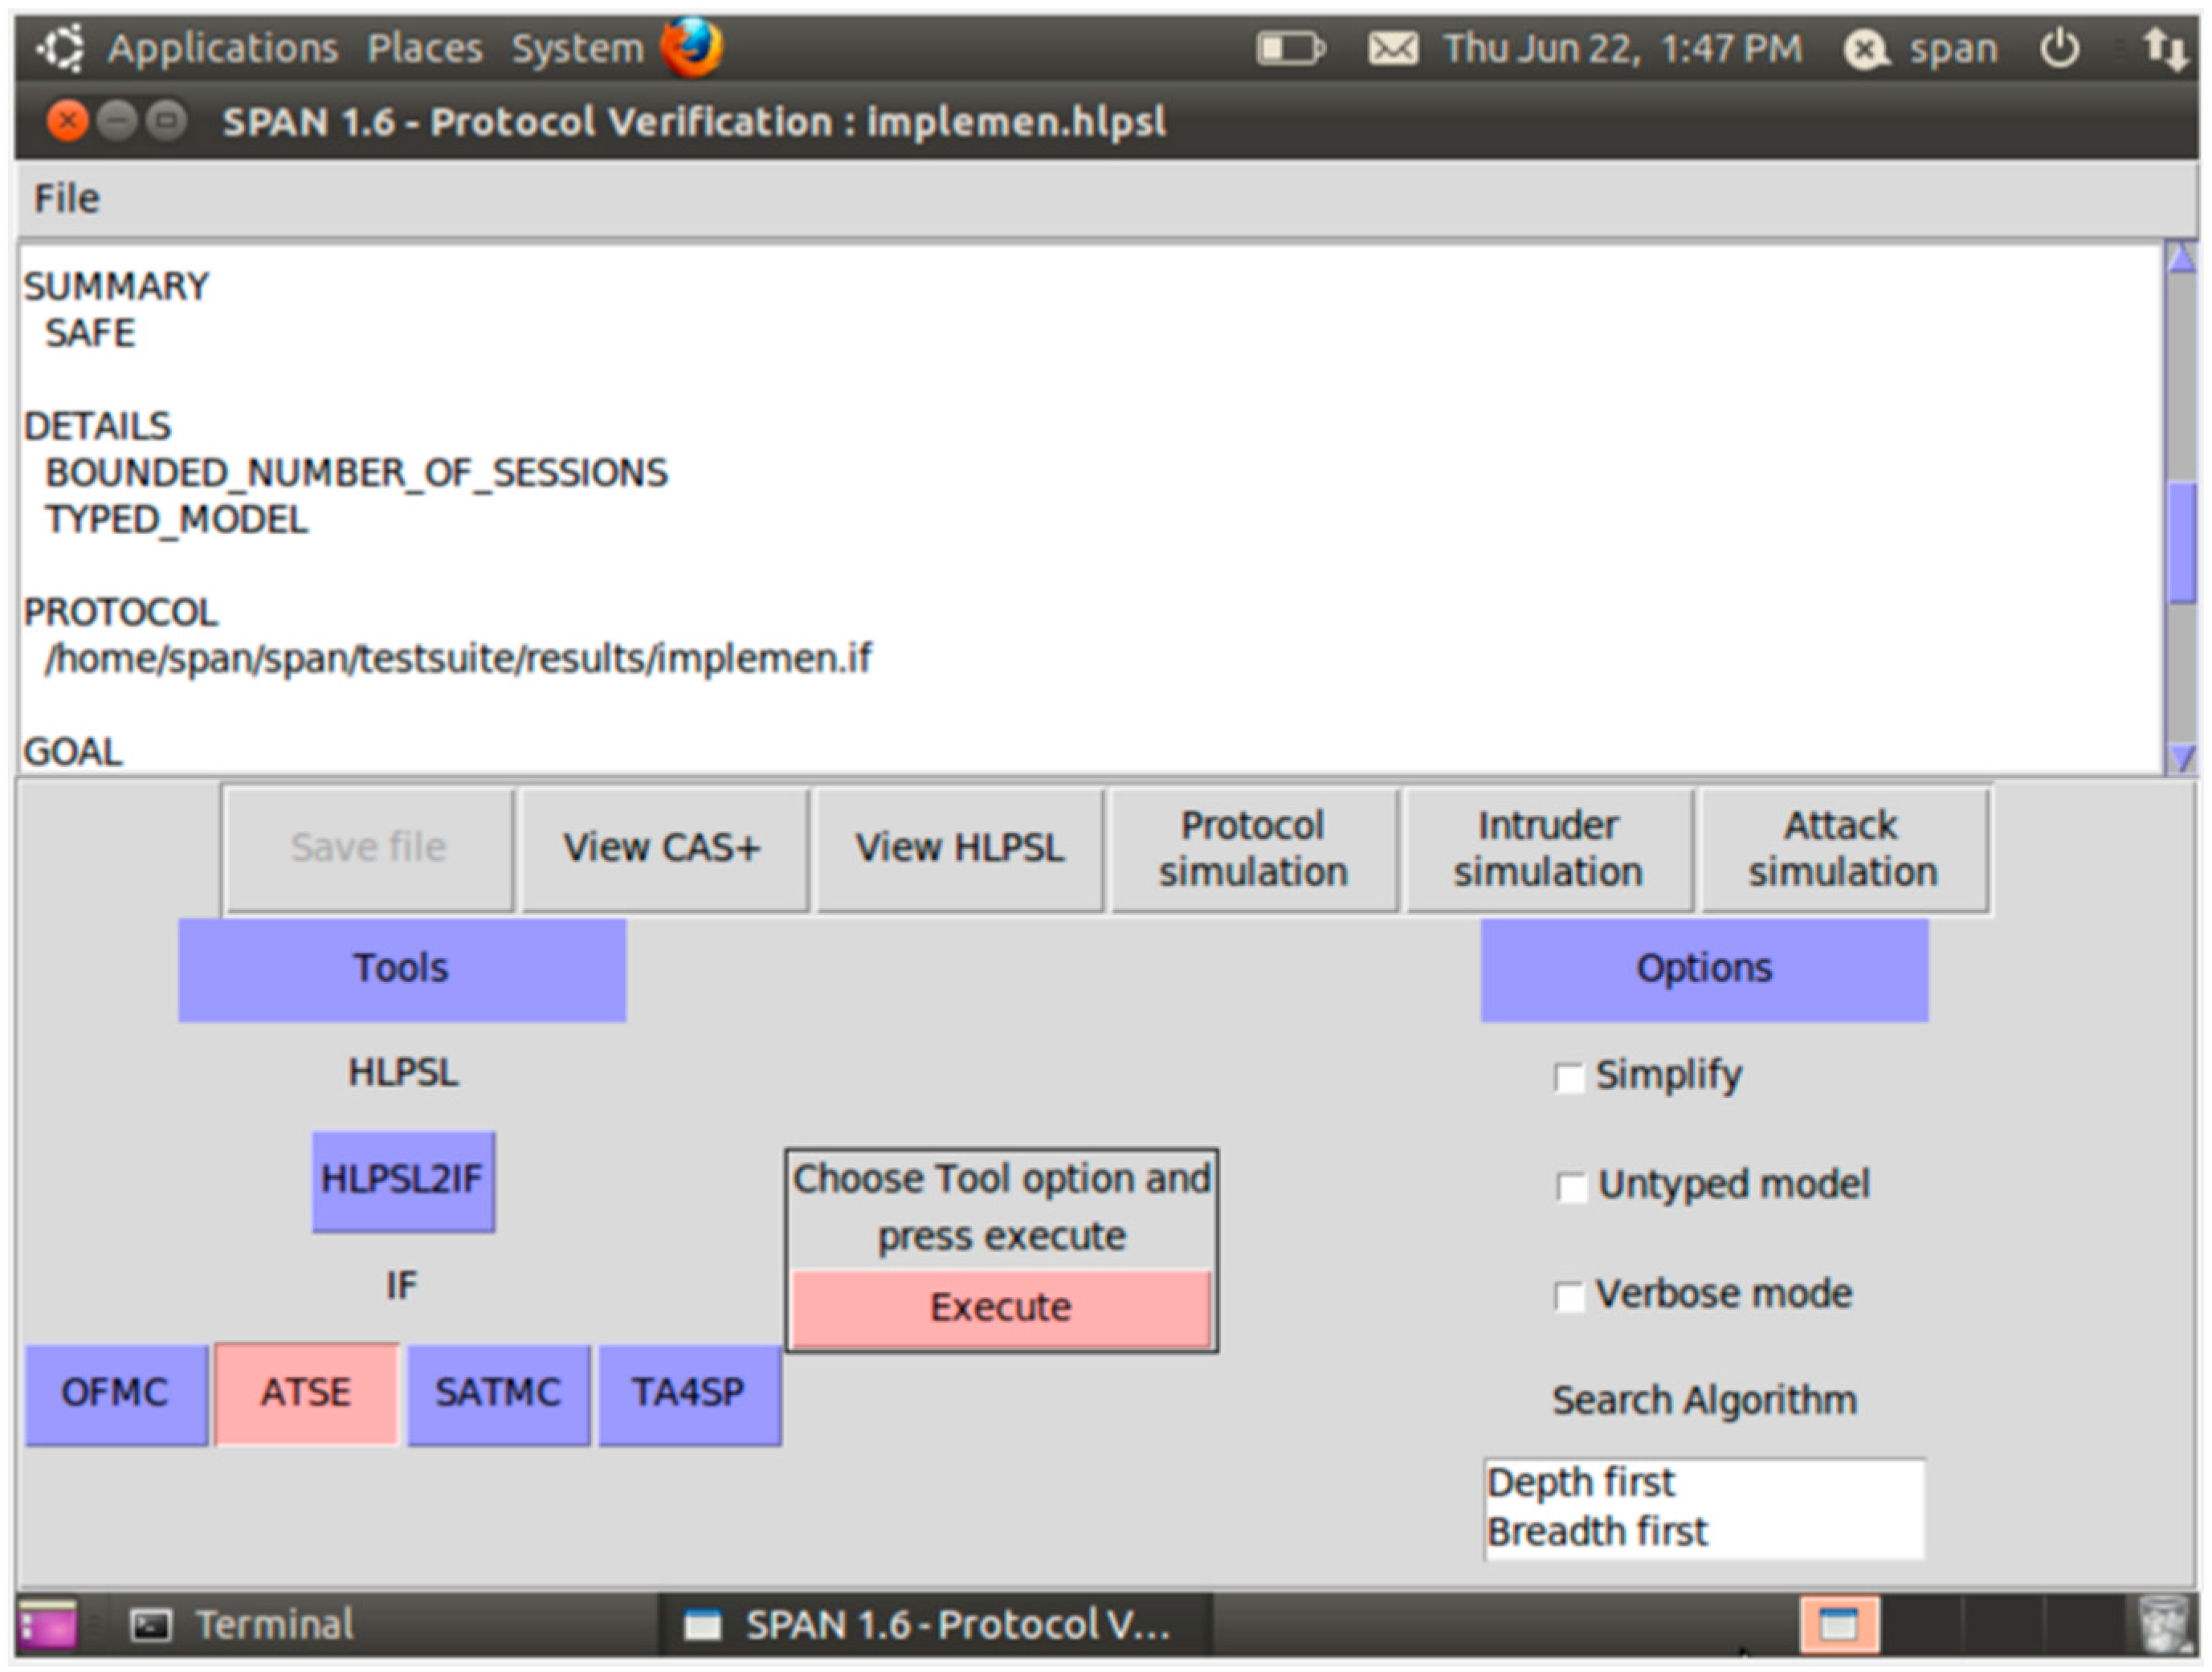Click the network arrows indicator

pyautogui.click(x=2165, y=48)
